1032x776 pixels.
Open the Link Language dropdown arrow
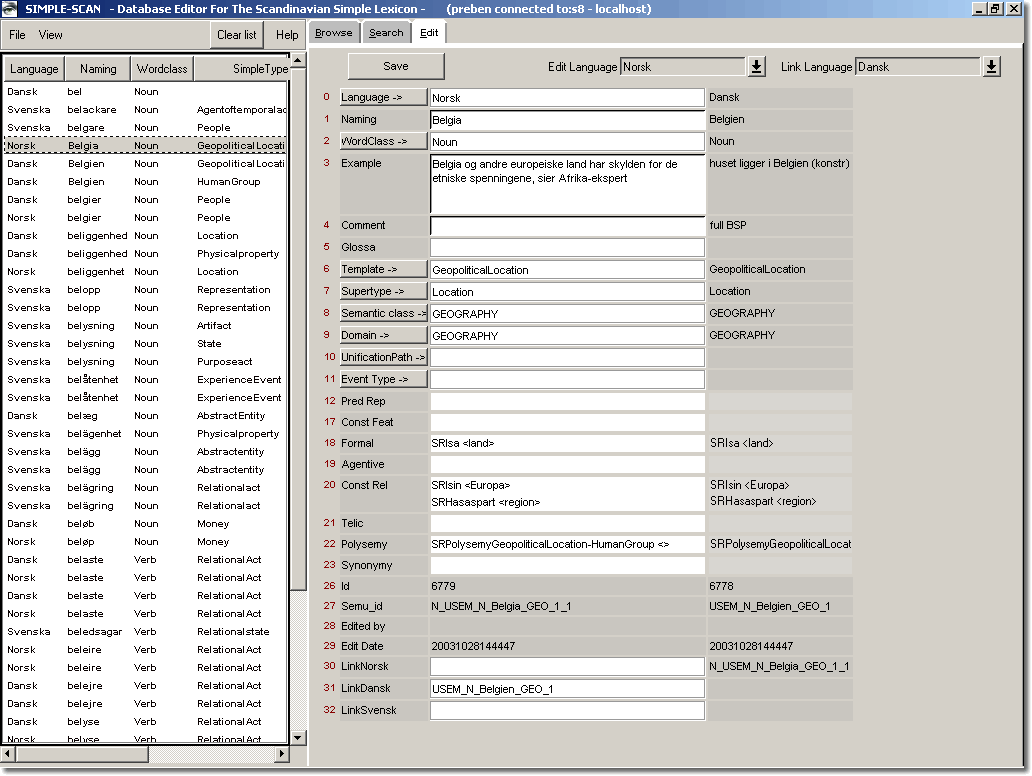pyautogui.click(x=991, y=67)
